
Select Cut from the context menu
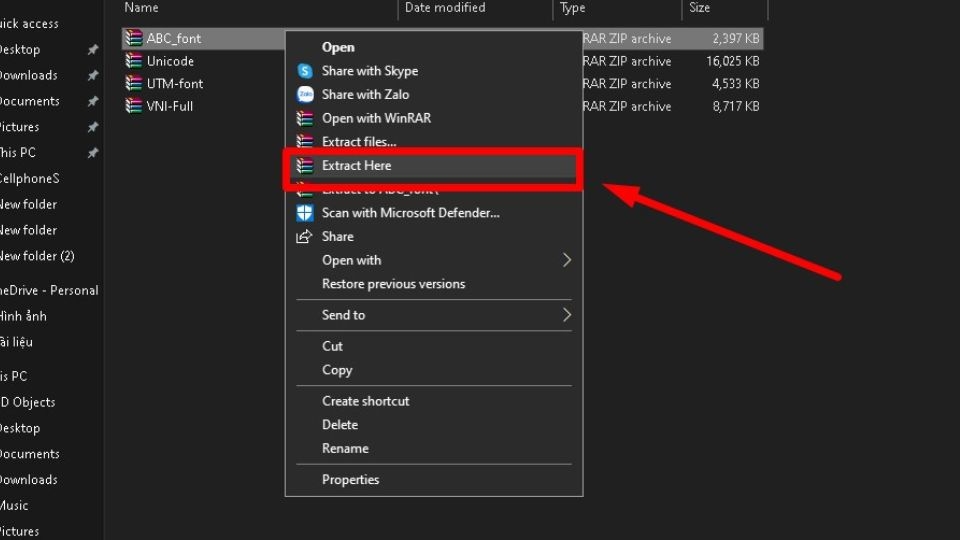coord(332,346)
